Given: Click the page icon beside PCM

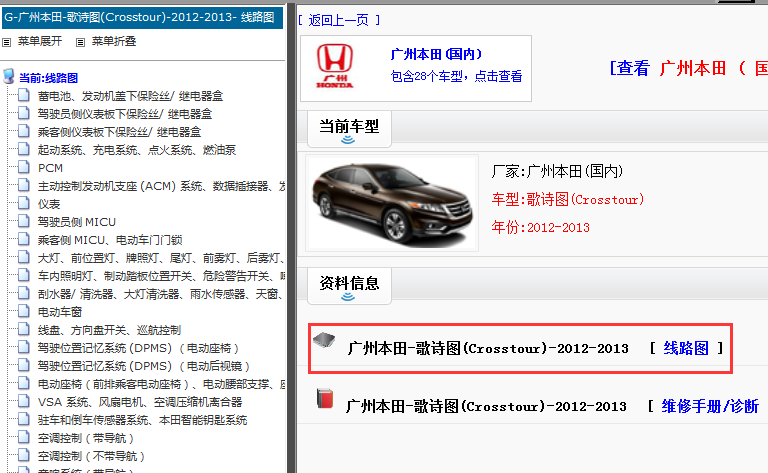Looking at the screenshot, I should pyautogui.click(x=24, y=167).
